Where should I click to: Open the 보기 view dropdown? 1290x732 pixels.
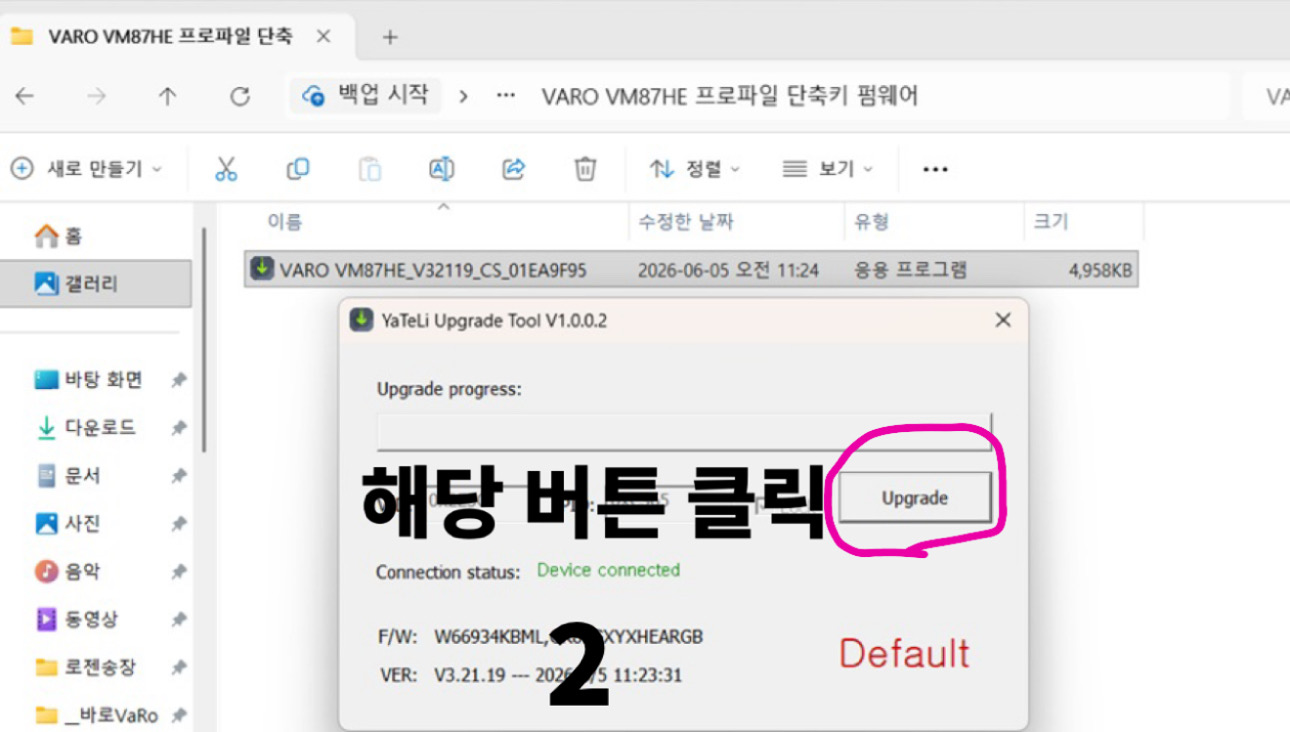pos(828,169)
